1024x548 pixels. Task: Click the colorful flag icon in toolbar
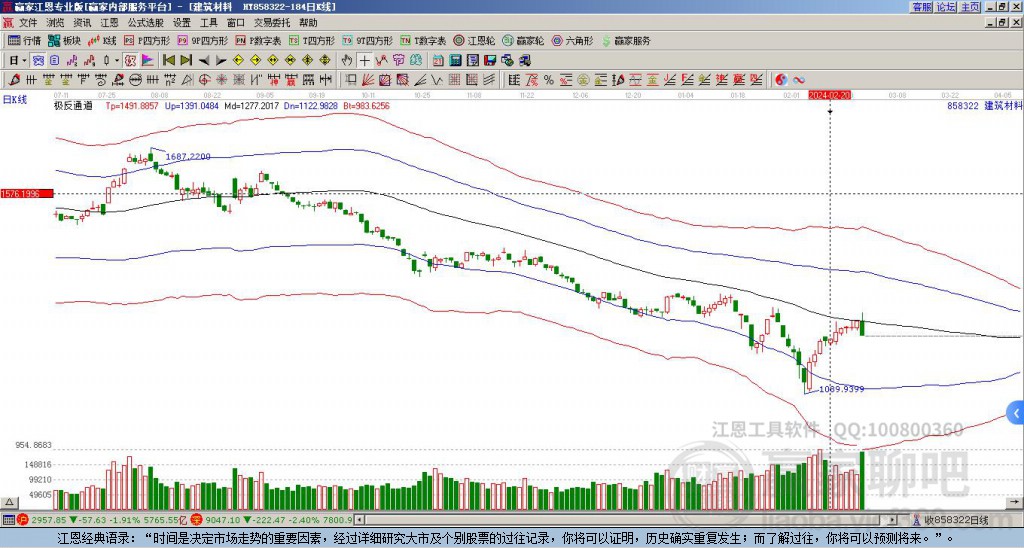[x=148, y=60]
